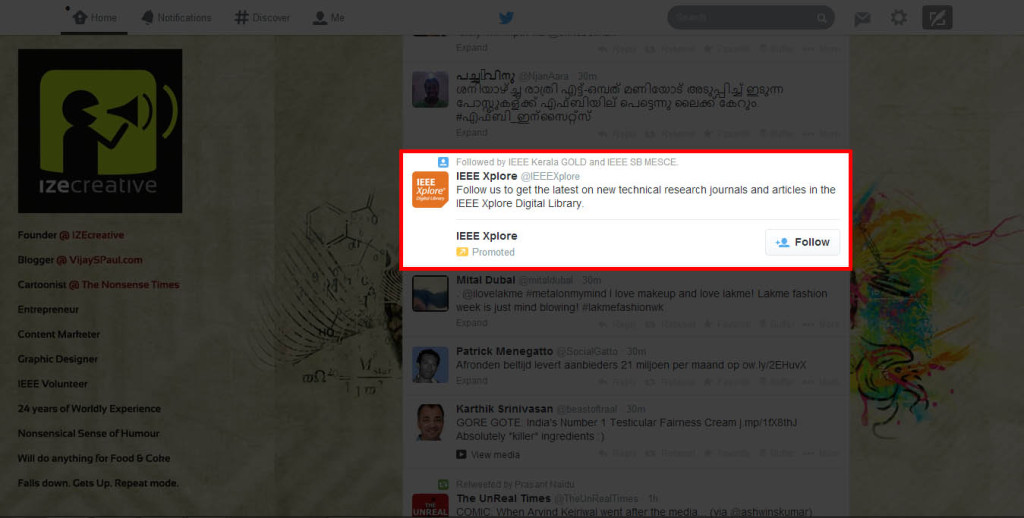The width and height of the screenshot is (1024, 518).
Task: Click the @IEEEXplore handle
Action: [x=550, y=176]
